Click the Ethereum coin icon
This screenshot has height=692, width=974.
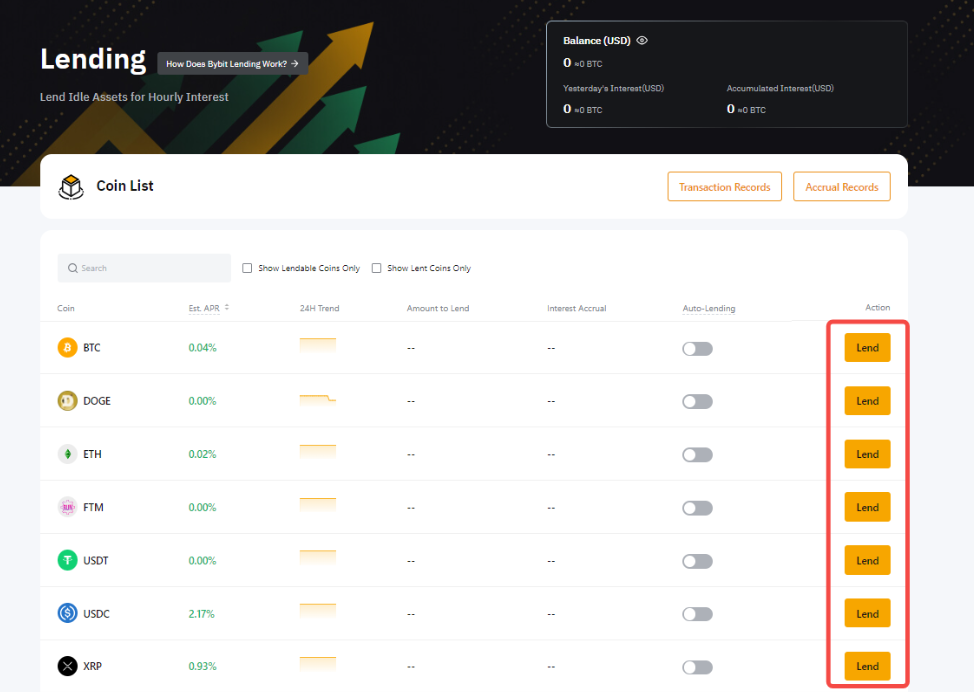[x=67, y=454]
